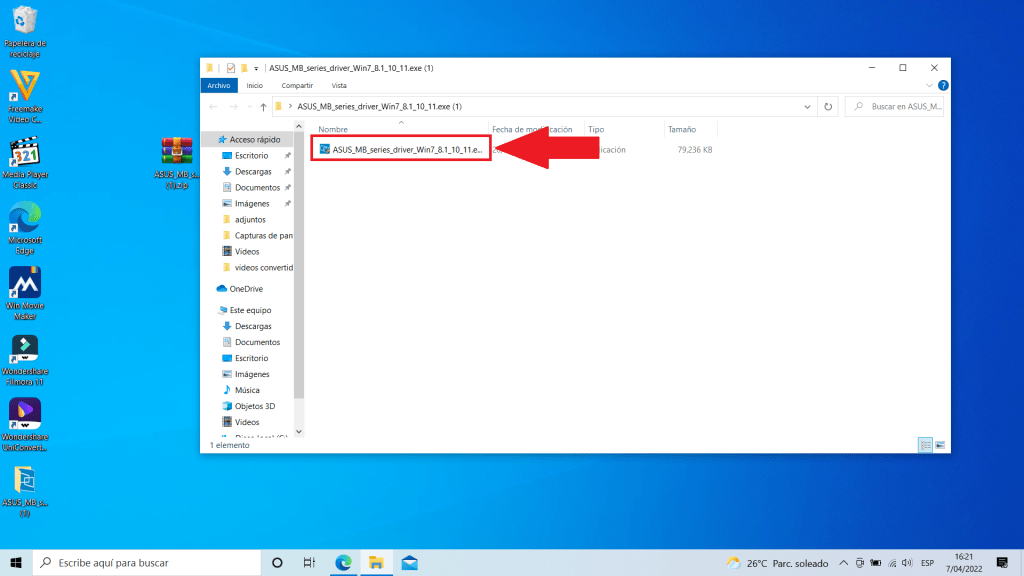Open the blue Help question-mark icon
Image resolution: width=1024 pixels, height=576 pixels.
click(x=941, y=86)
